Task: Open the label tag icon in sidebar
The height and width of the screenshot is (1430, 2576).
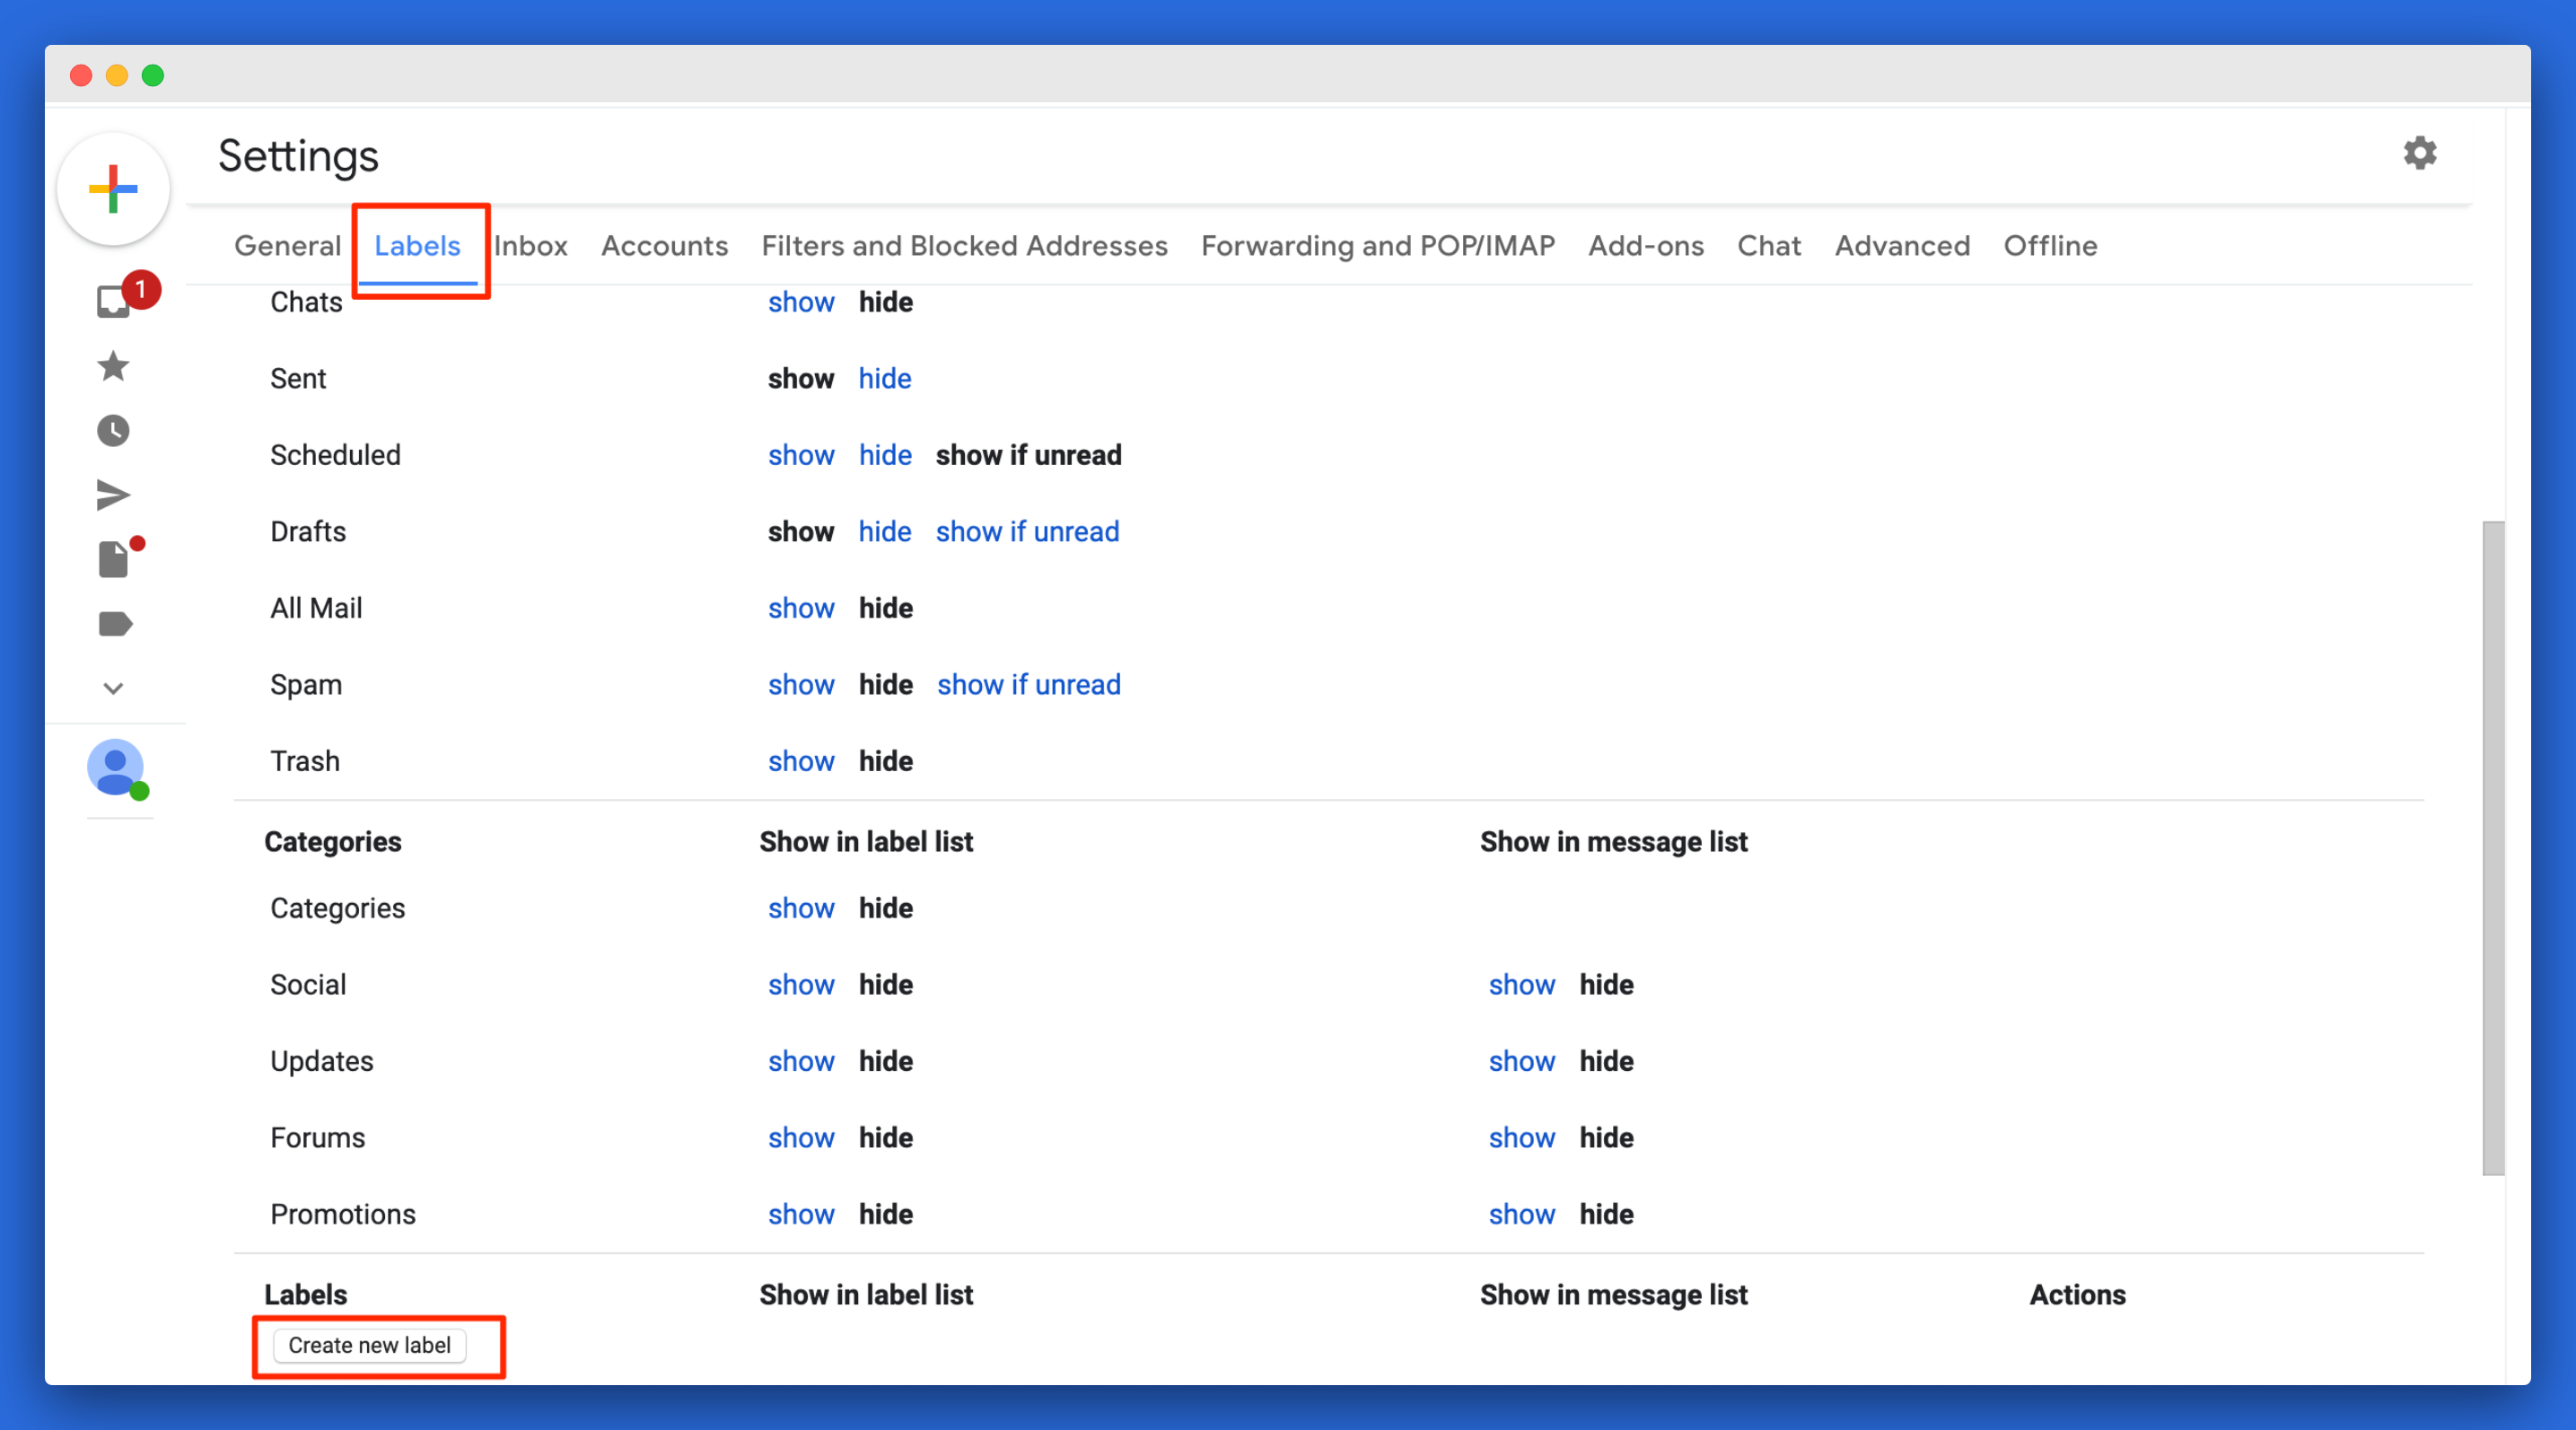Action: coord(115,624)
